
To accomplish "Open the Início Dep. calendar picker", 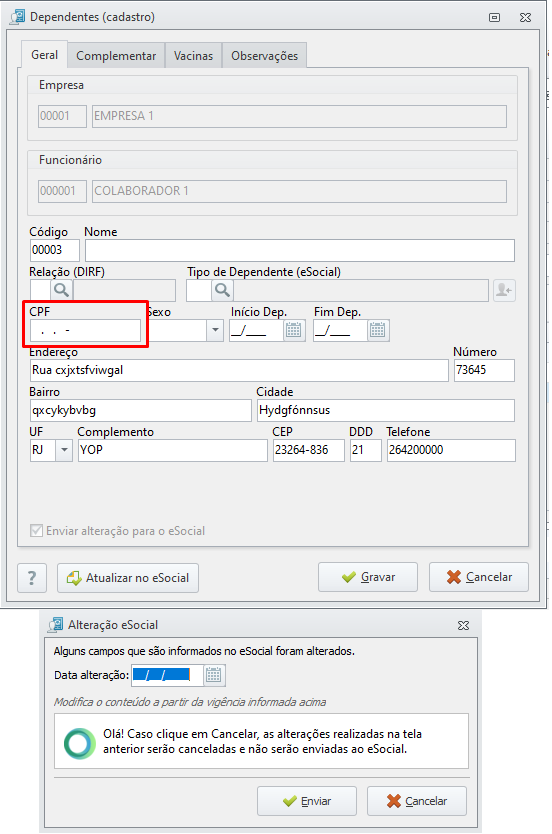I will tap(294, 330).
